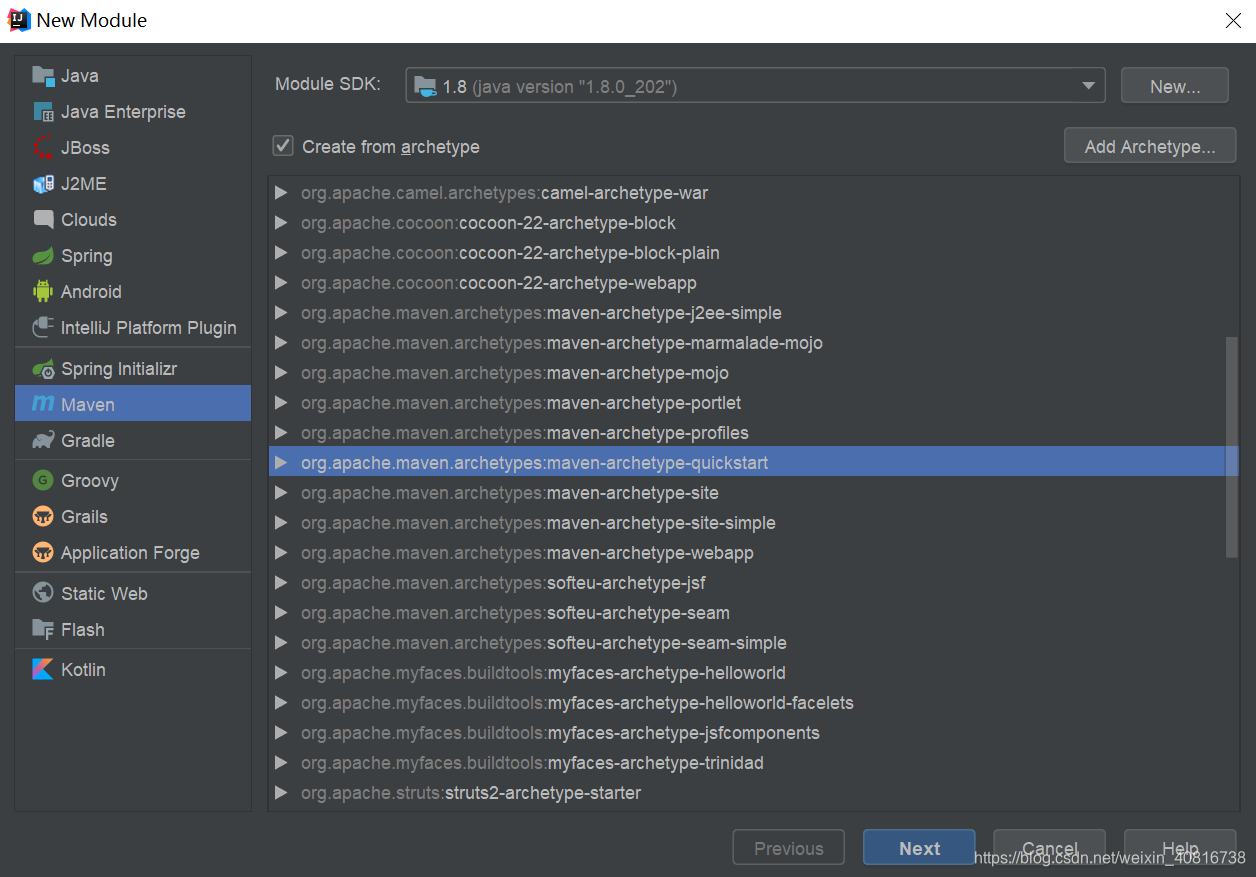Click the Flash folder icon
The width and height of the screenshot is (1256, 877).
click(43, 630)
